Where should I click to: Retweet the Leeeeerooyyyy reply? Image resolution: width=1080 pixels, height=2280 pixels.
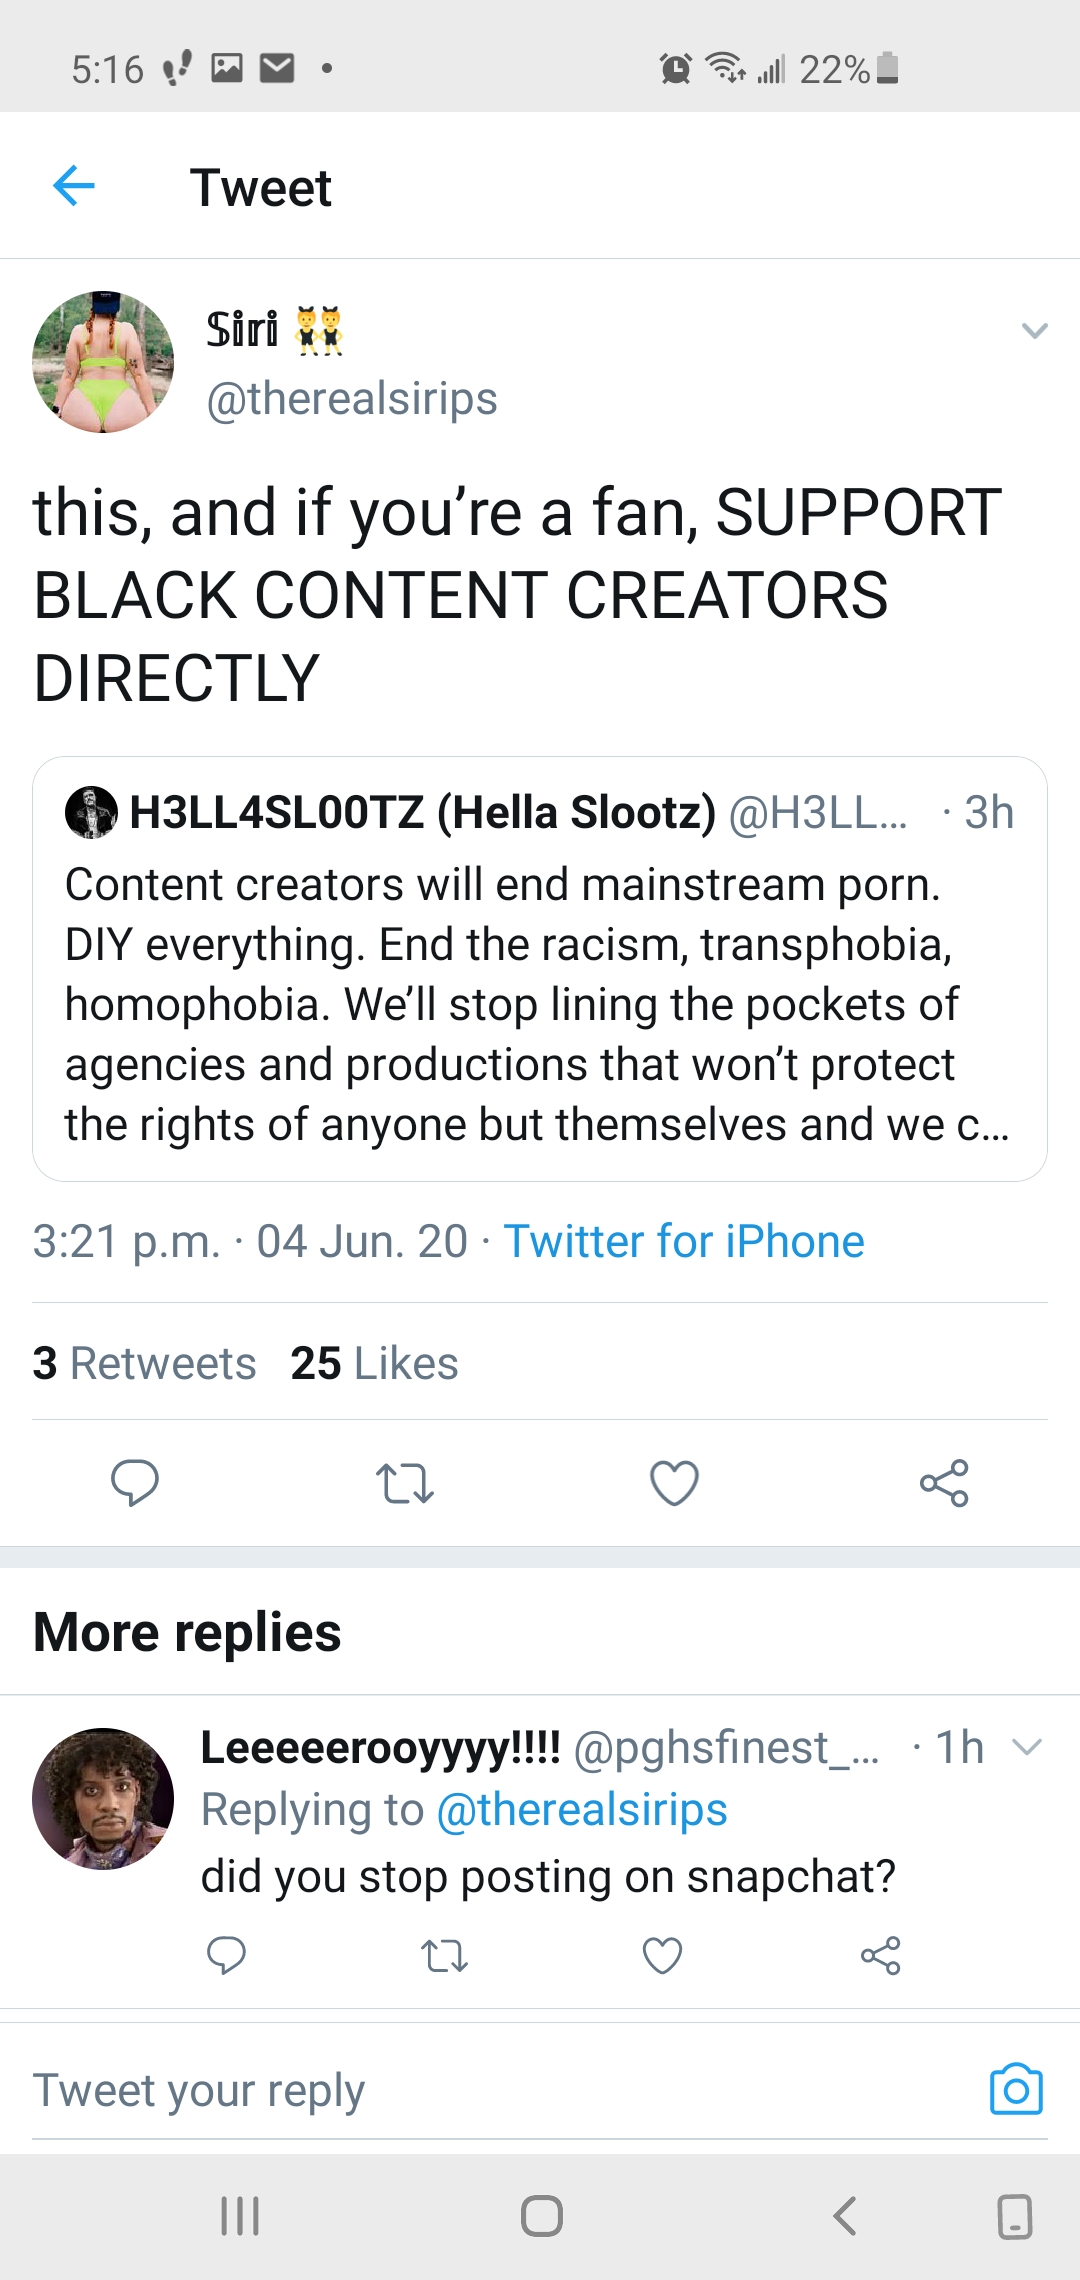(x=444, y=1956)
